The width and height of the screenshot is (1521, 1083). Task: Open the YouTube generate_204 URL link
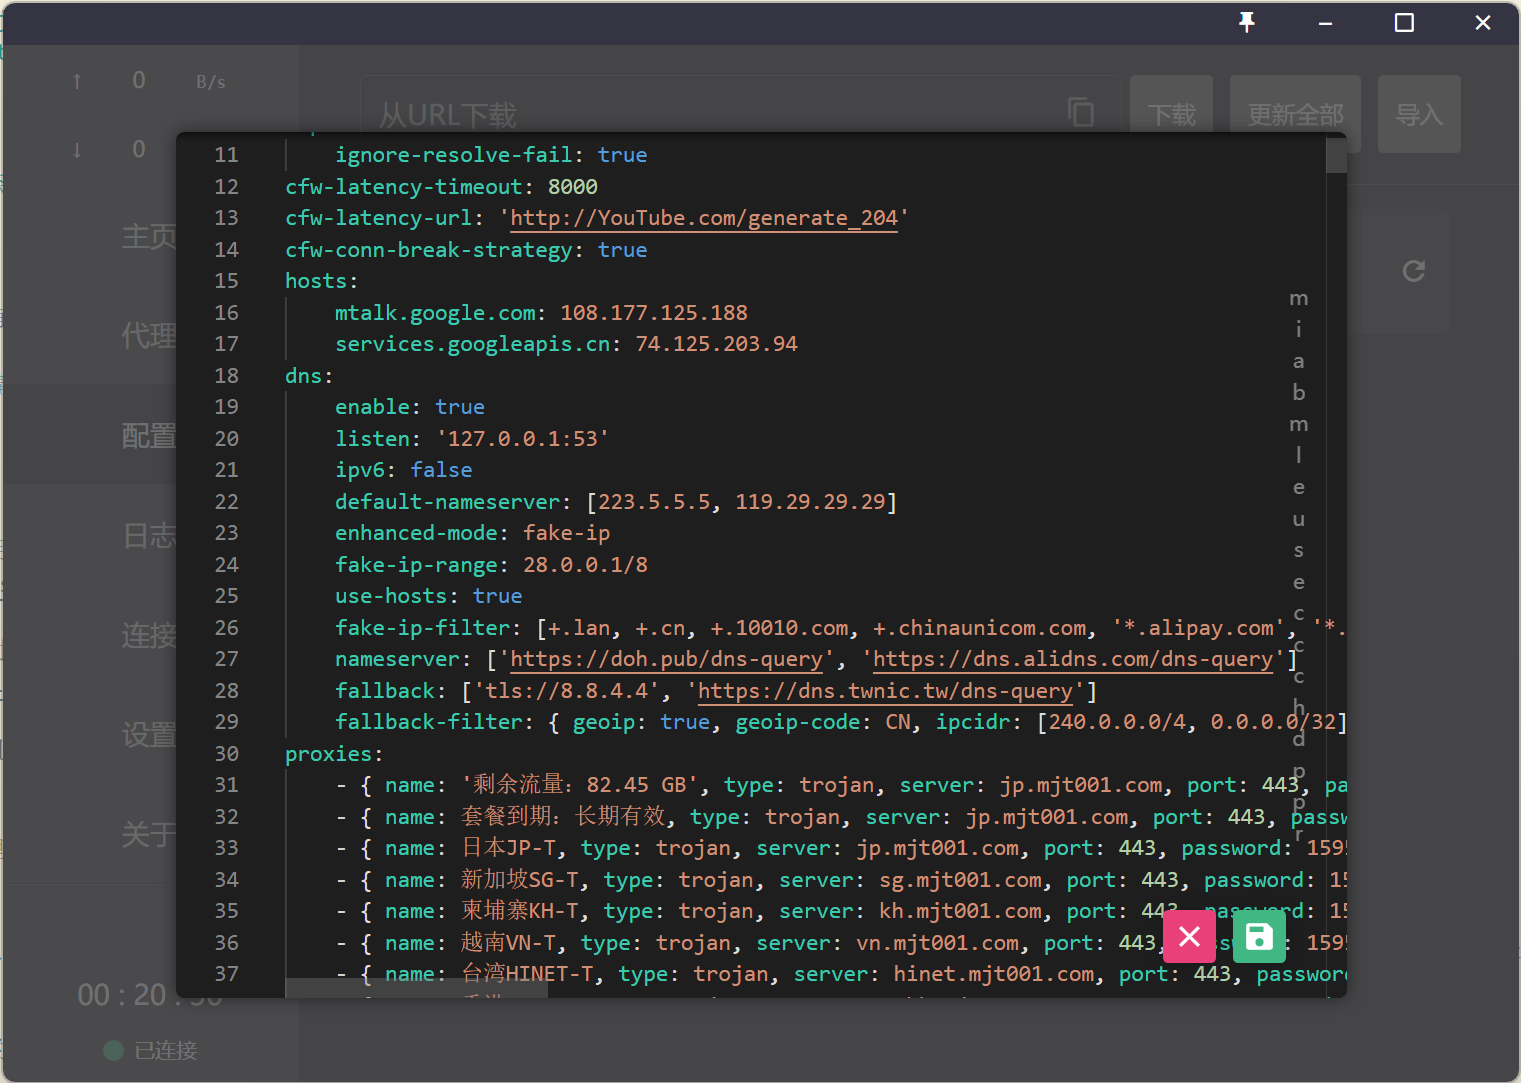pos(704,218)
